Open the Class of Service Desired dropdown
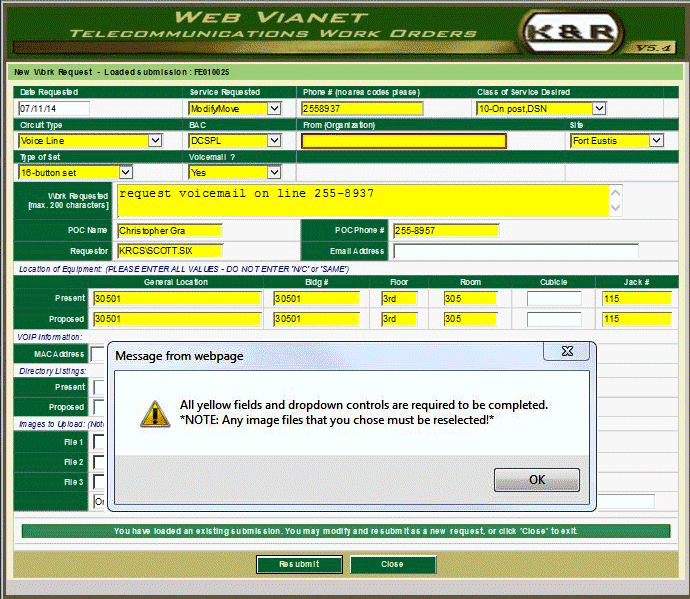This screenshot has width=690, height=599. point(599,108)
